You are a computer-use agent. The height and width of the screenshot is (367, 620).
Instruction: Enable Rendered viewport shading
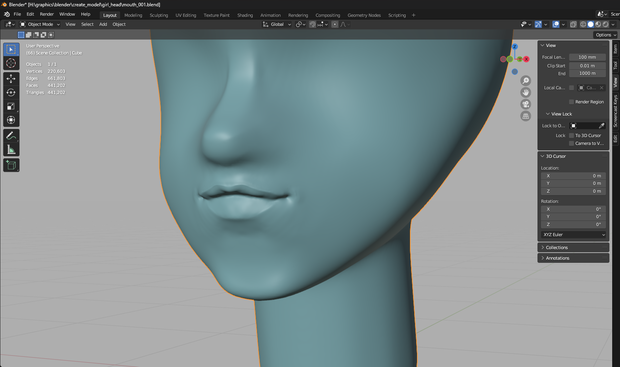(x=605, y=25)
